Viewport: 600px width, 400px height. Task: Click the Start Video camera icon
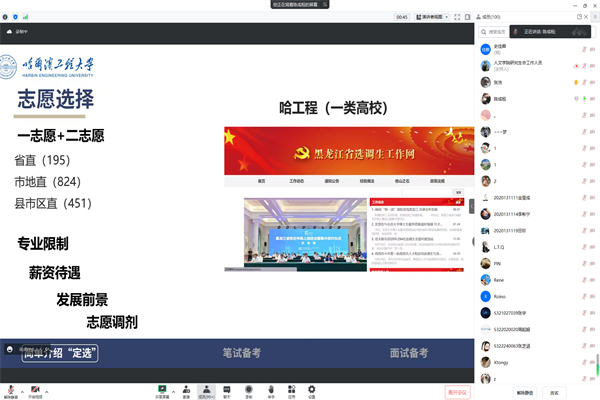click(36, 388)
